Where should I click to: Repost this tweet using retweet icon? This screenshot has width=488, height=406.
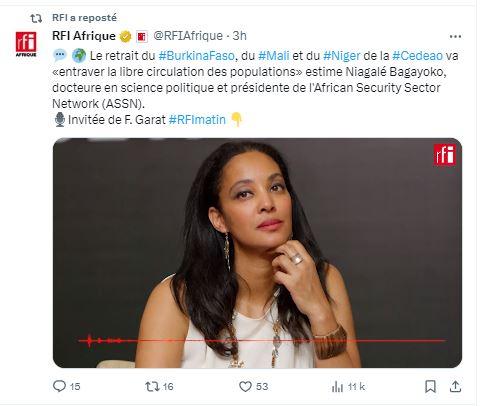click(x=152, y=387)
